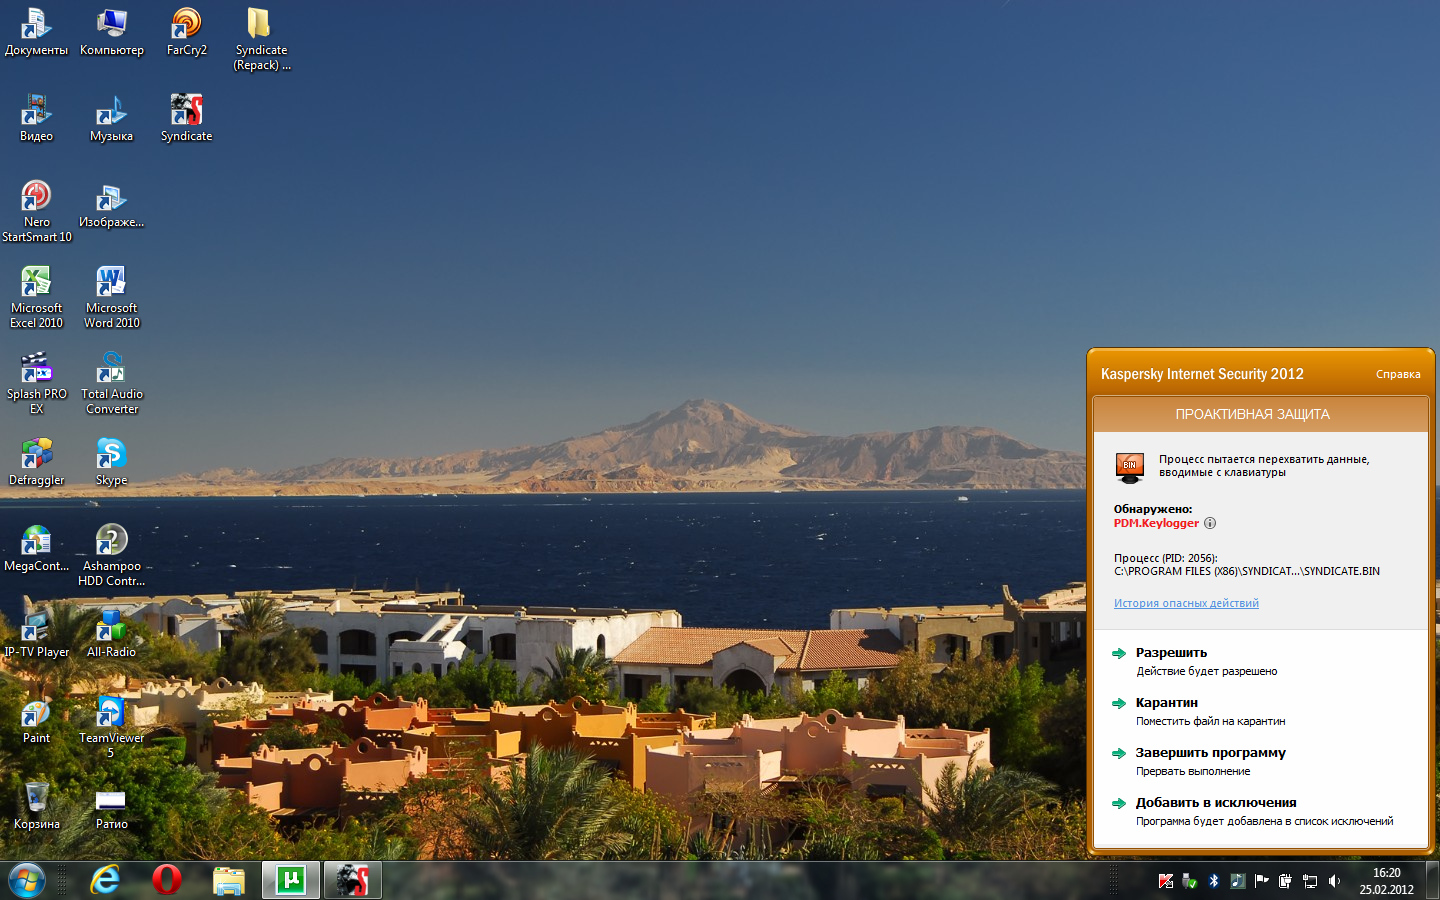Click the BIN process icon in alert

(x=1129, y=467)
